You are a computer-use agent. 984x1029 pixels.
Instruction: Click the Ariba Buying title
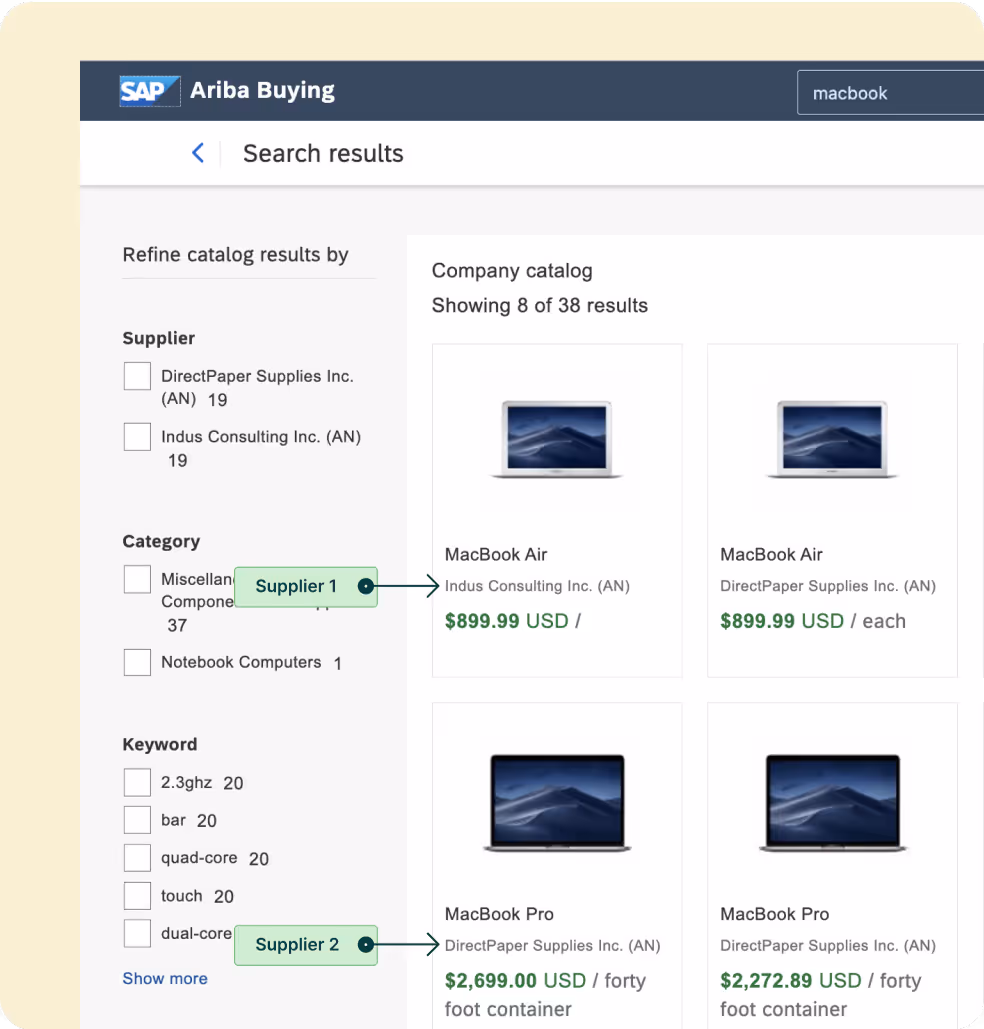pos(263,90)
